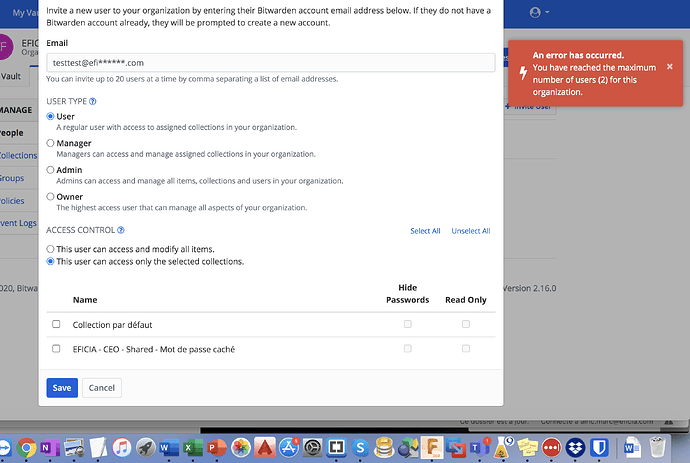Click the Email input field
The width and height of the screenshot is (690, 463).
tap(271, 62)
